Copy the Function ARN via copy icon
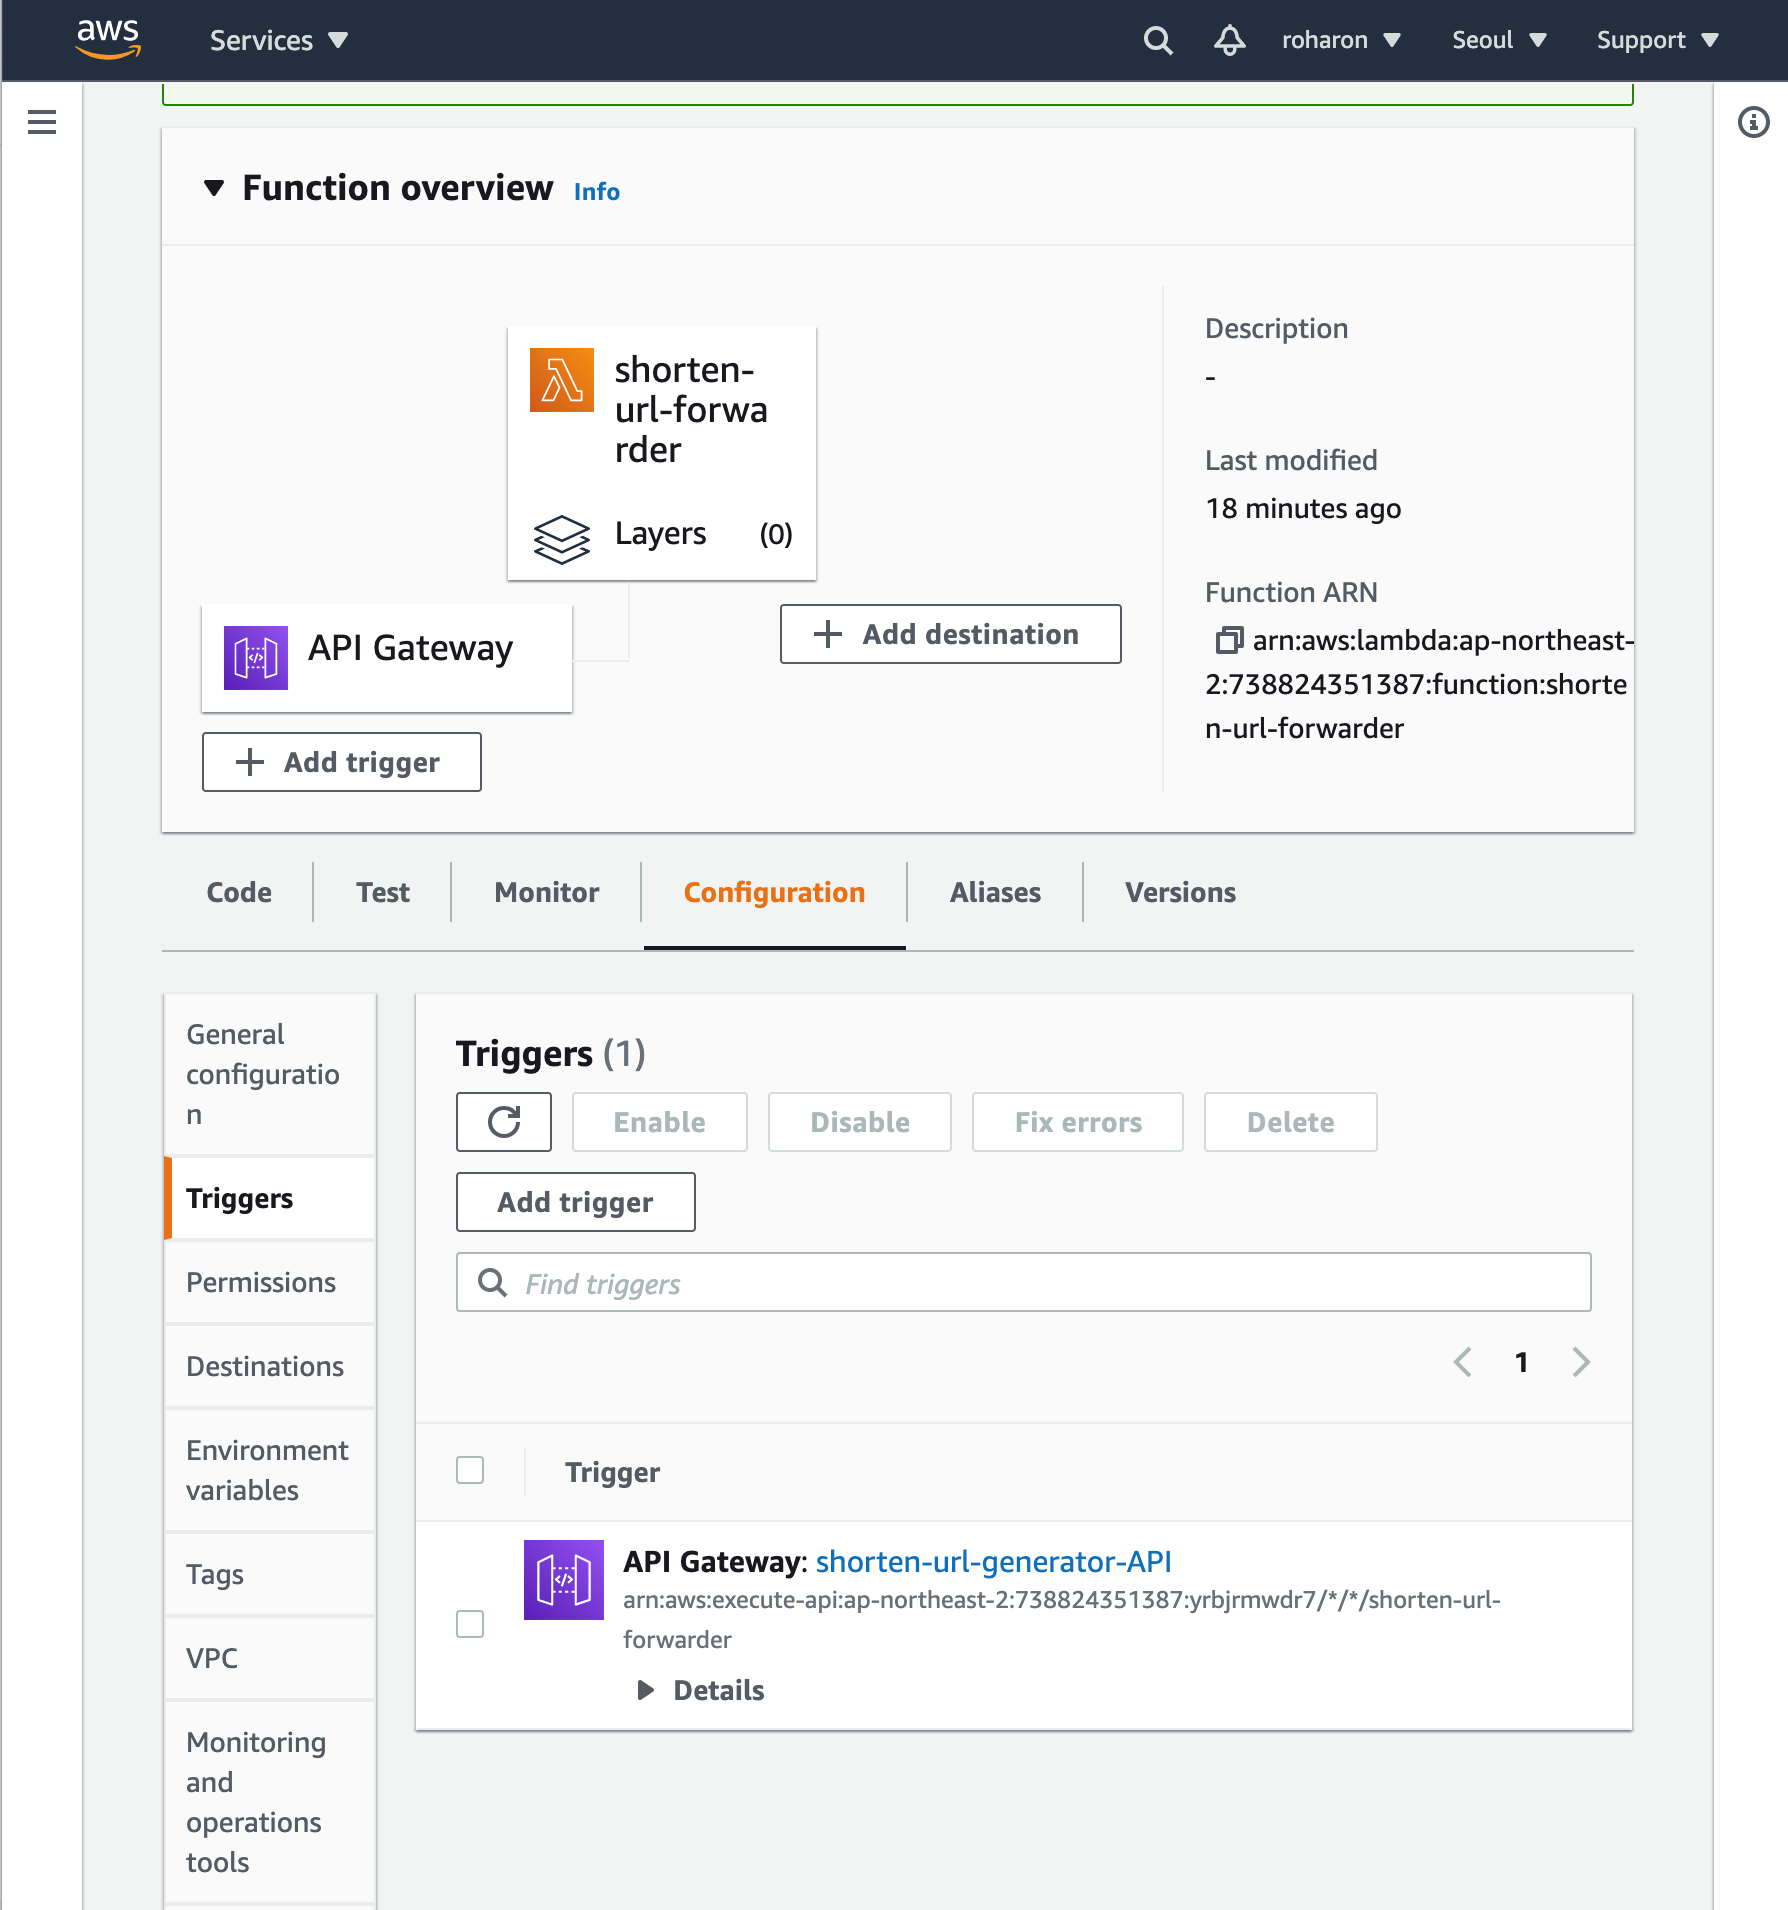The height and width of the screenshot is (1910, 1788). (1228, 640)
